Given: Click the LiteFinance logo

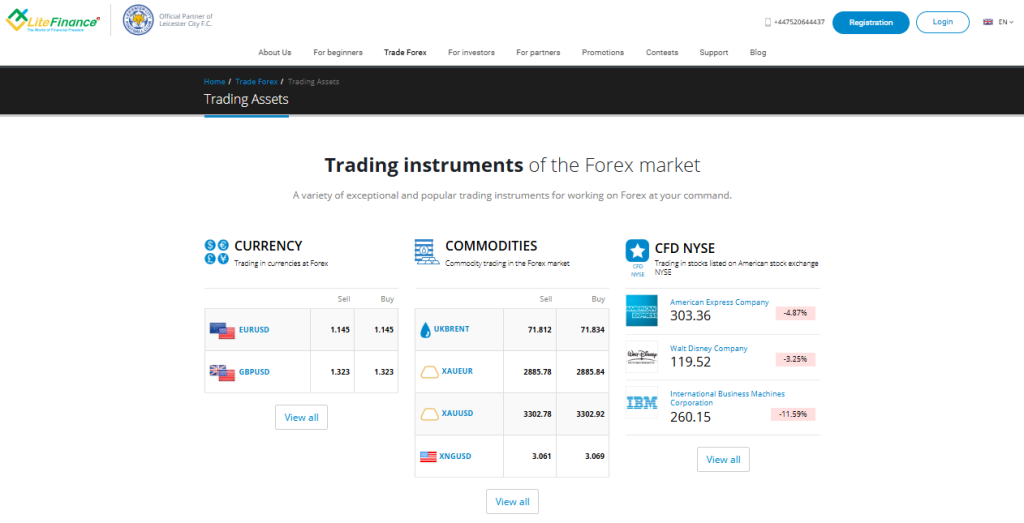Looking at the screenshot, I should 52,20.
